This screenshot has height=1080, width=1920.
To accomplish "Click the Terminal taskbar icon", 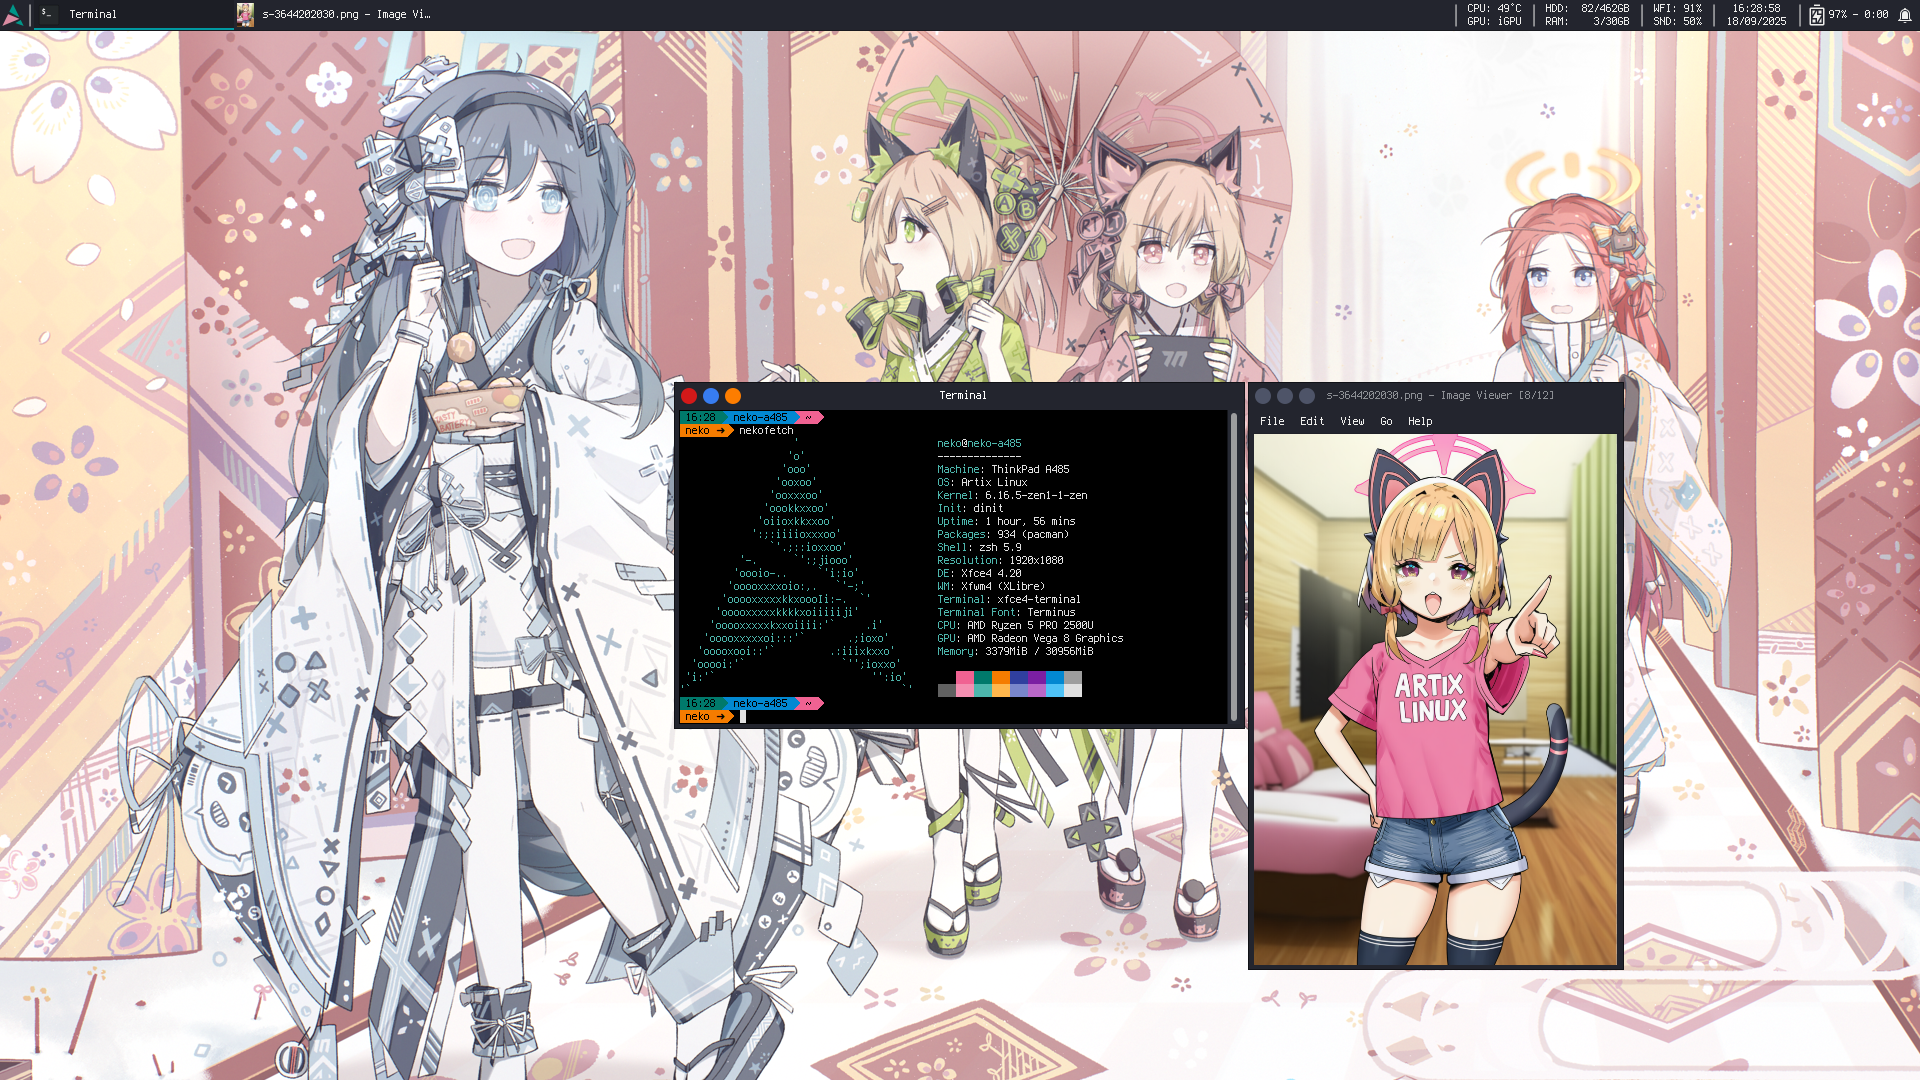I will pos(47,14).
